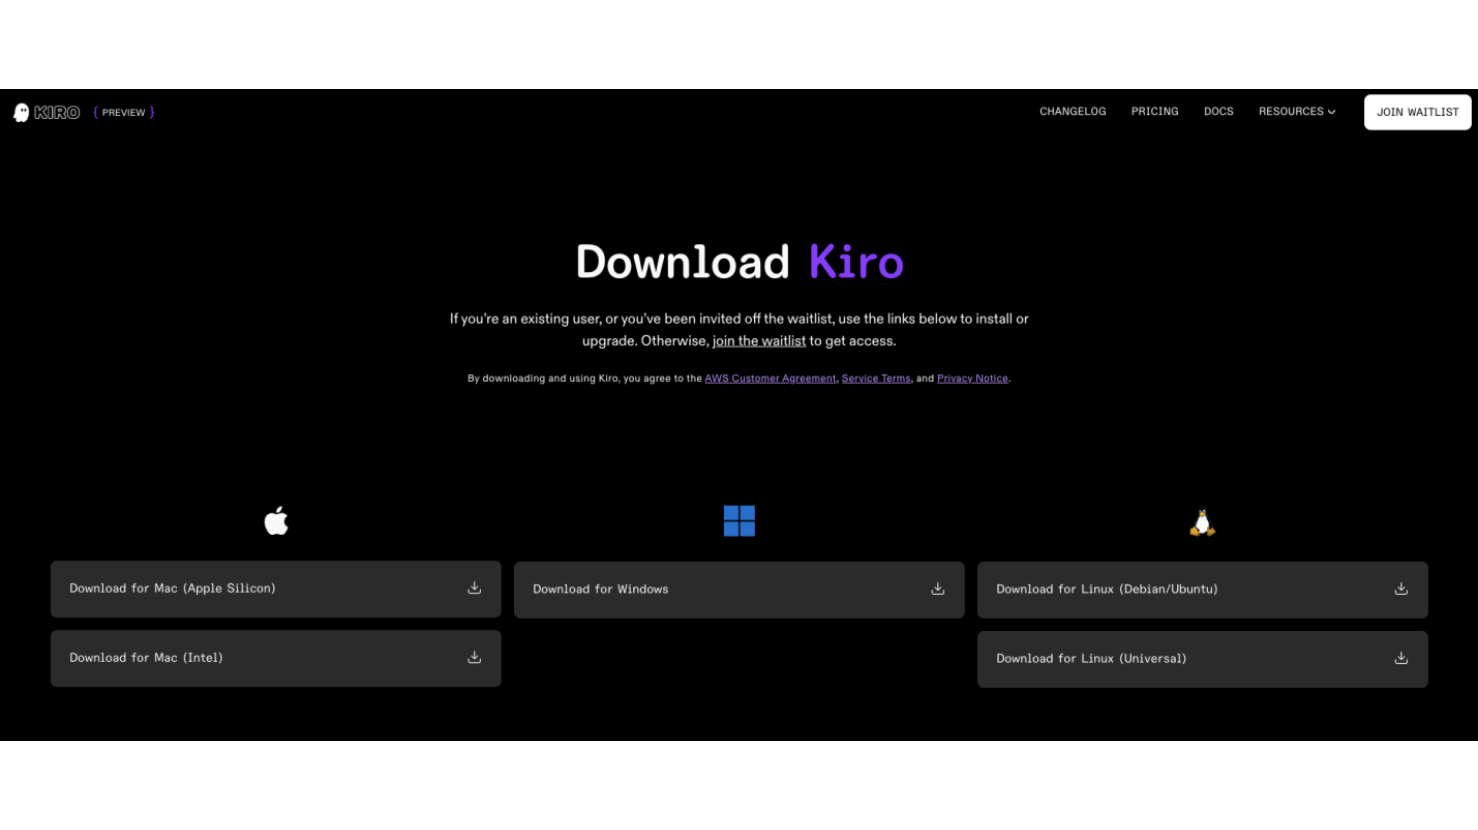The width and height of the screenshot is (1478, 830).
Task: Click download arrow icon for Mac Apple Silicon
Action: tap(474, 588)
